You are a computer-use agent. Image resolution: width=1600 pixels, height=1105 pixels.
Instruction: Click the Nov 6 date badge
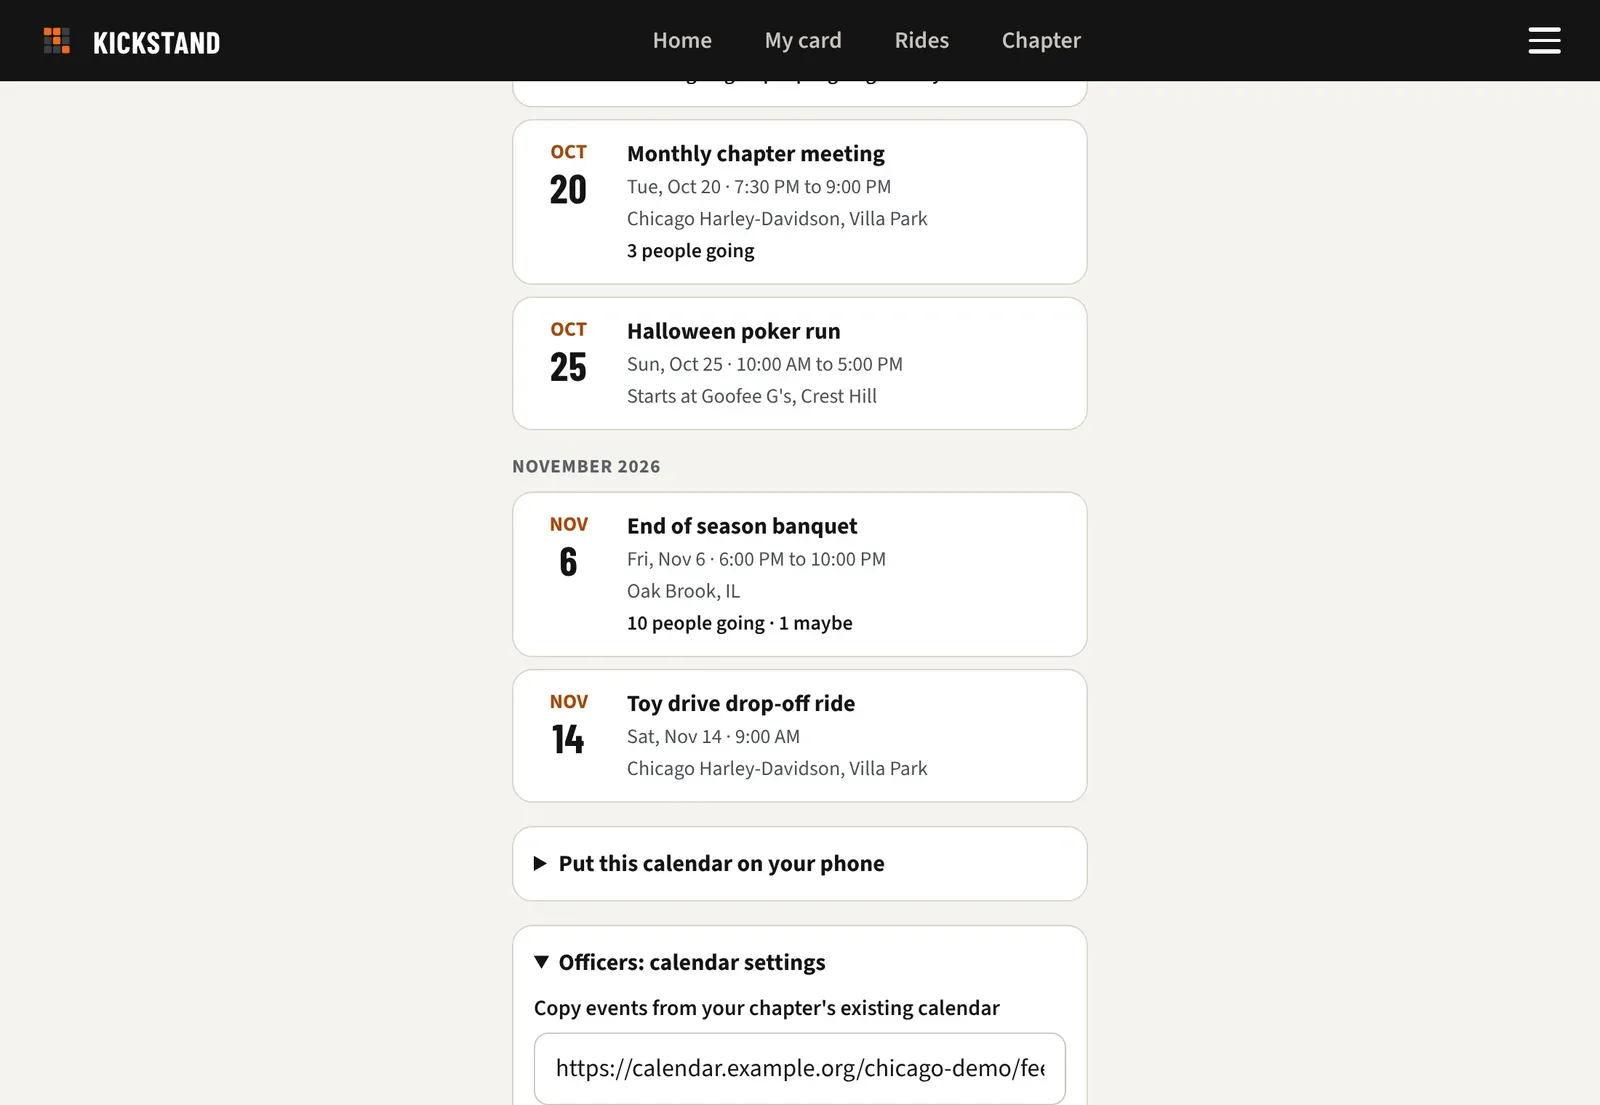point(568,548)
